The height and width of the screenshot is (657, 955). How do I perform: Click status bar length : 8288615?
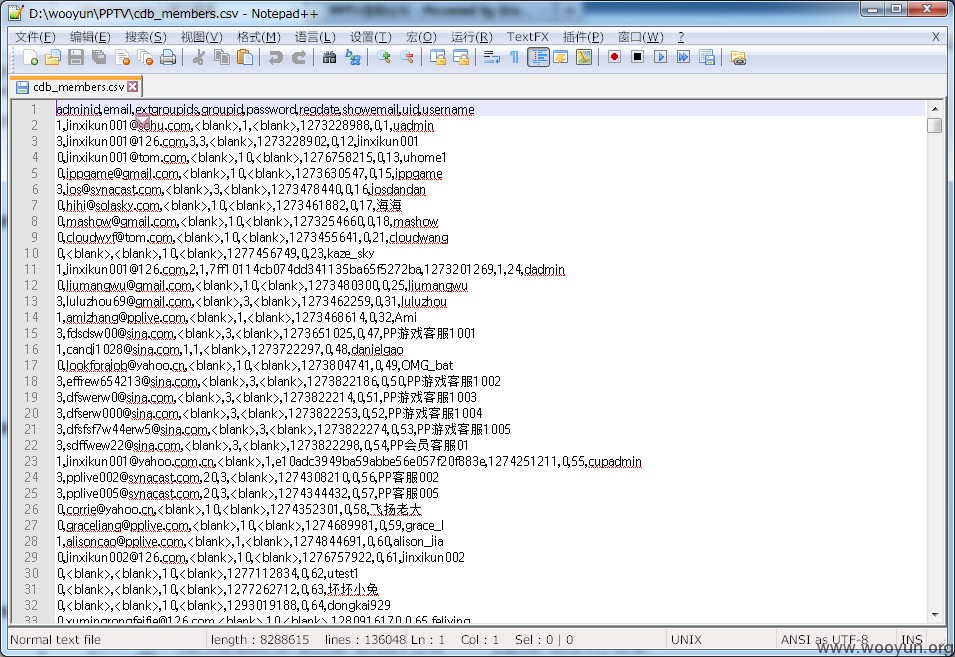coord(260,640)
